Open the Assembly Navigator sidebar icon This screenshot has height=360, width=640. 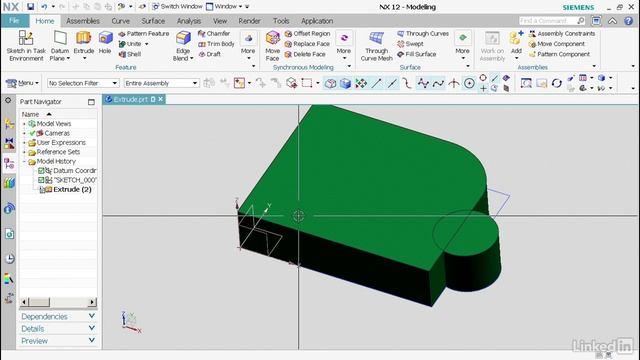pos(9,123)
